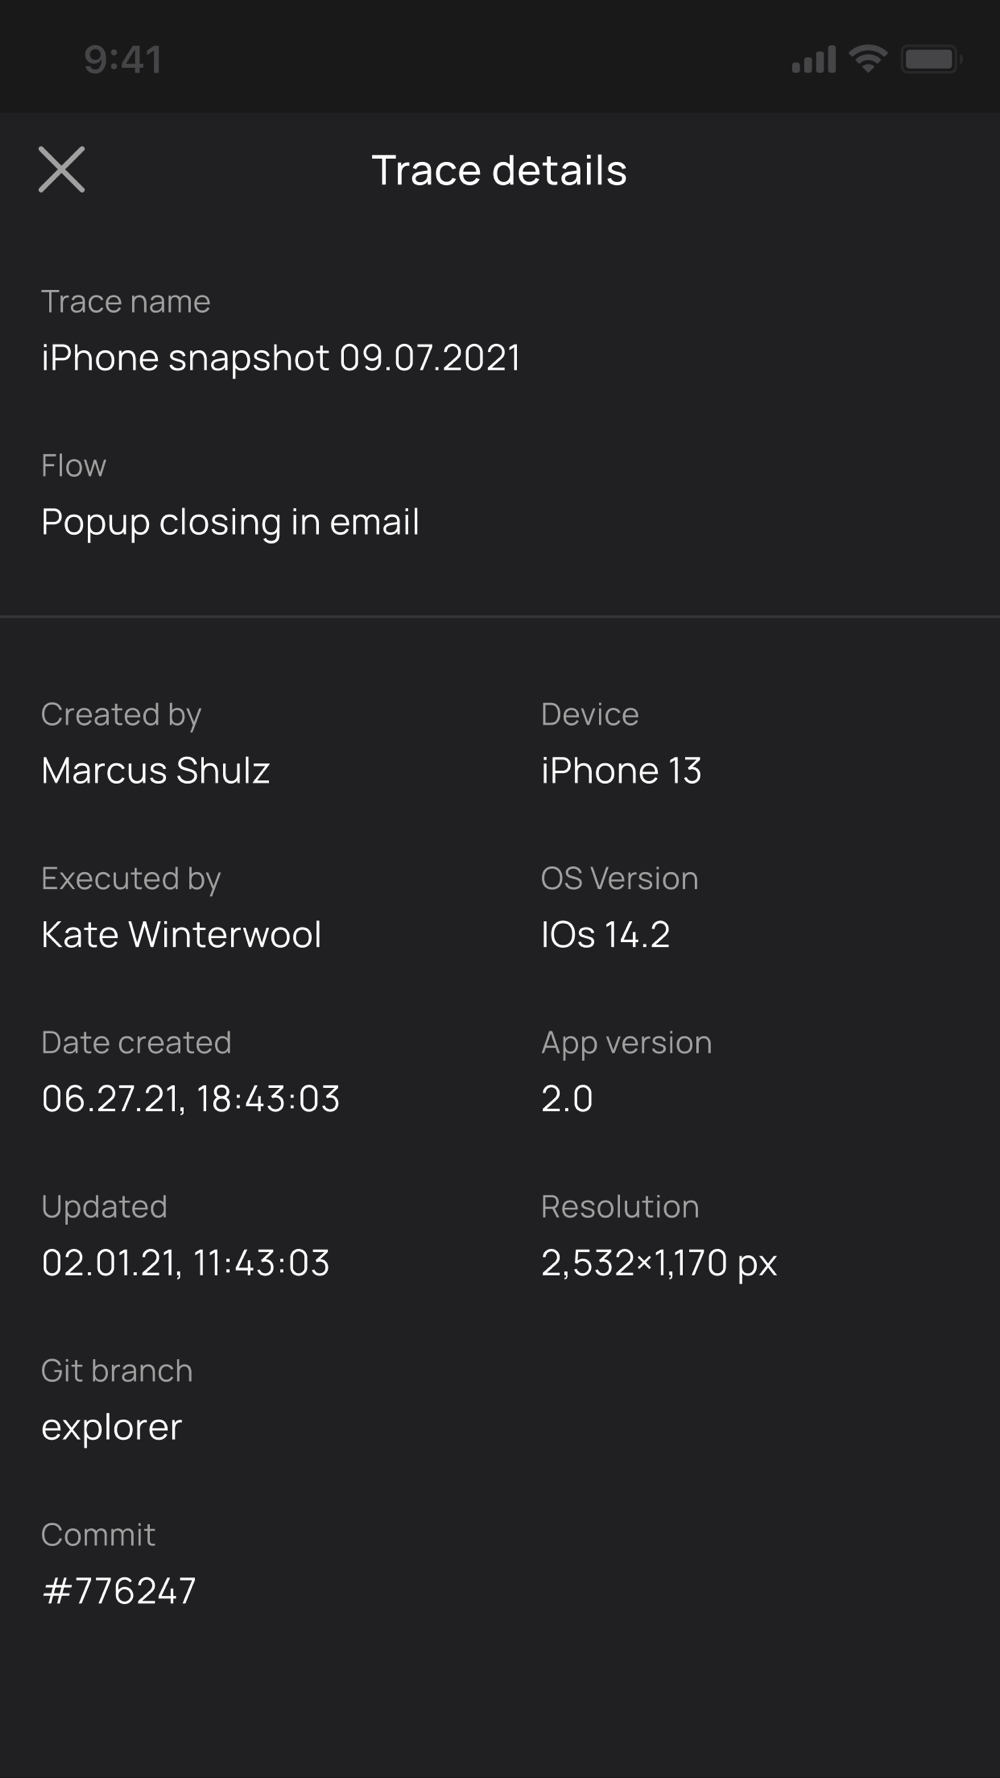Select the IOs 14.2 OS version value
Viewport: 1000px width, 1778px height.
605,934
